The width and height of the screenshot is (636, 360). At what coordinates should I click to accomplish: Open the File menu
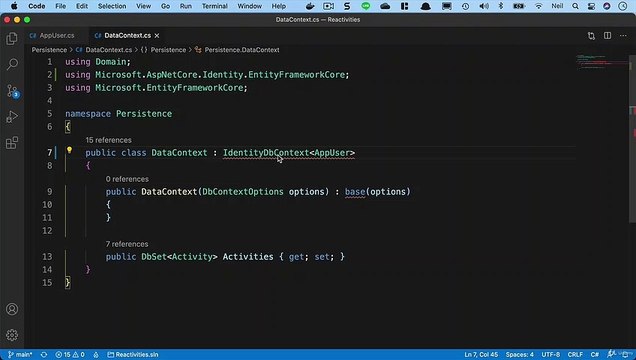pyautogui.click(x=60, y=6)
